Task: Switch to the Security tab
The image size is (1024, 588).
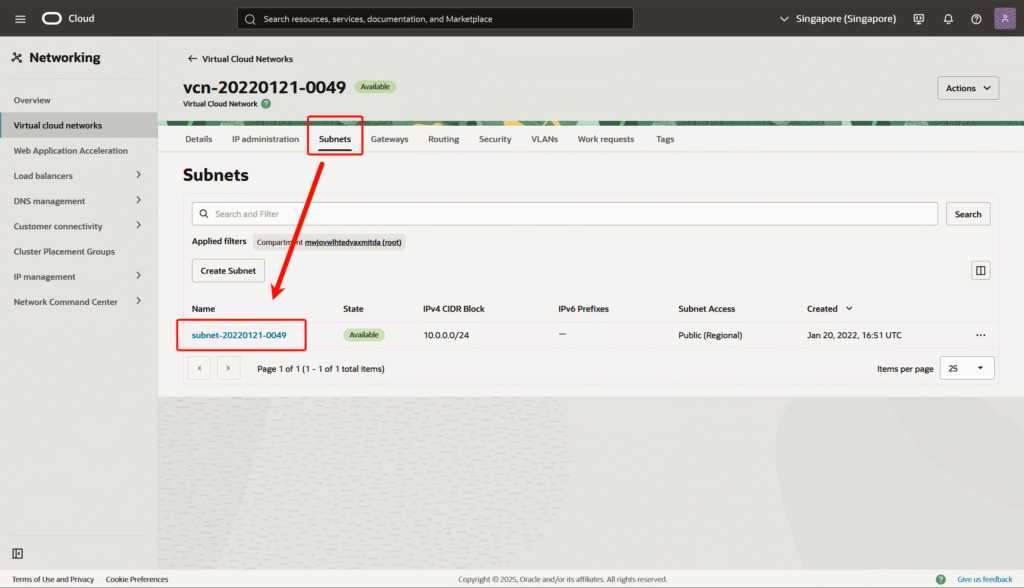Action: 495,139
